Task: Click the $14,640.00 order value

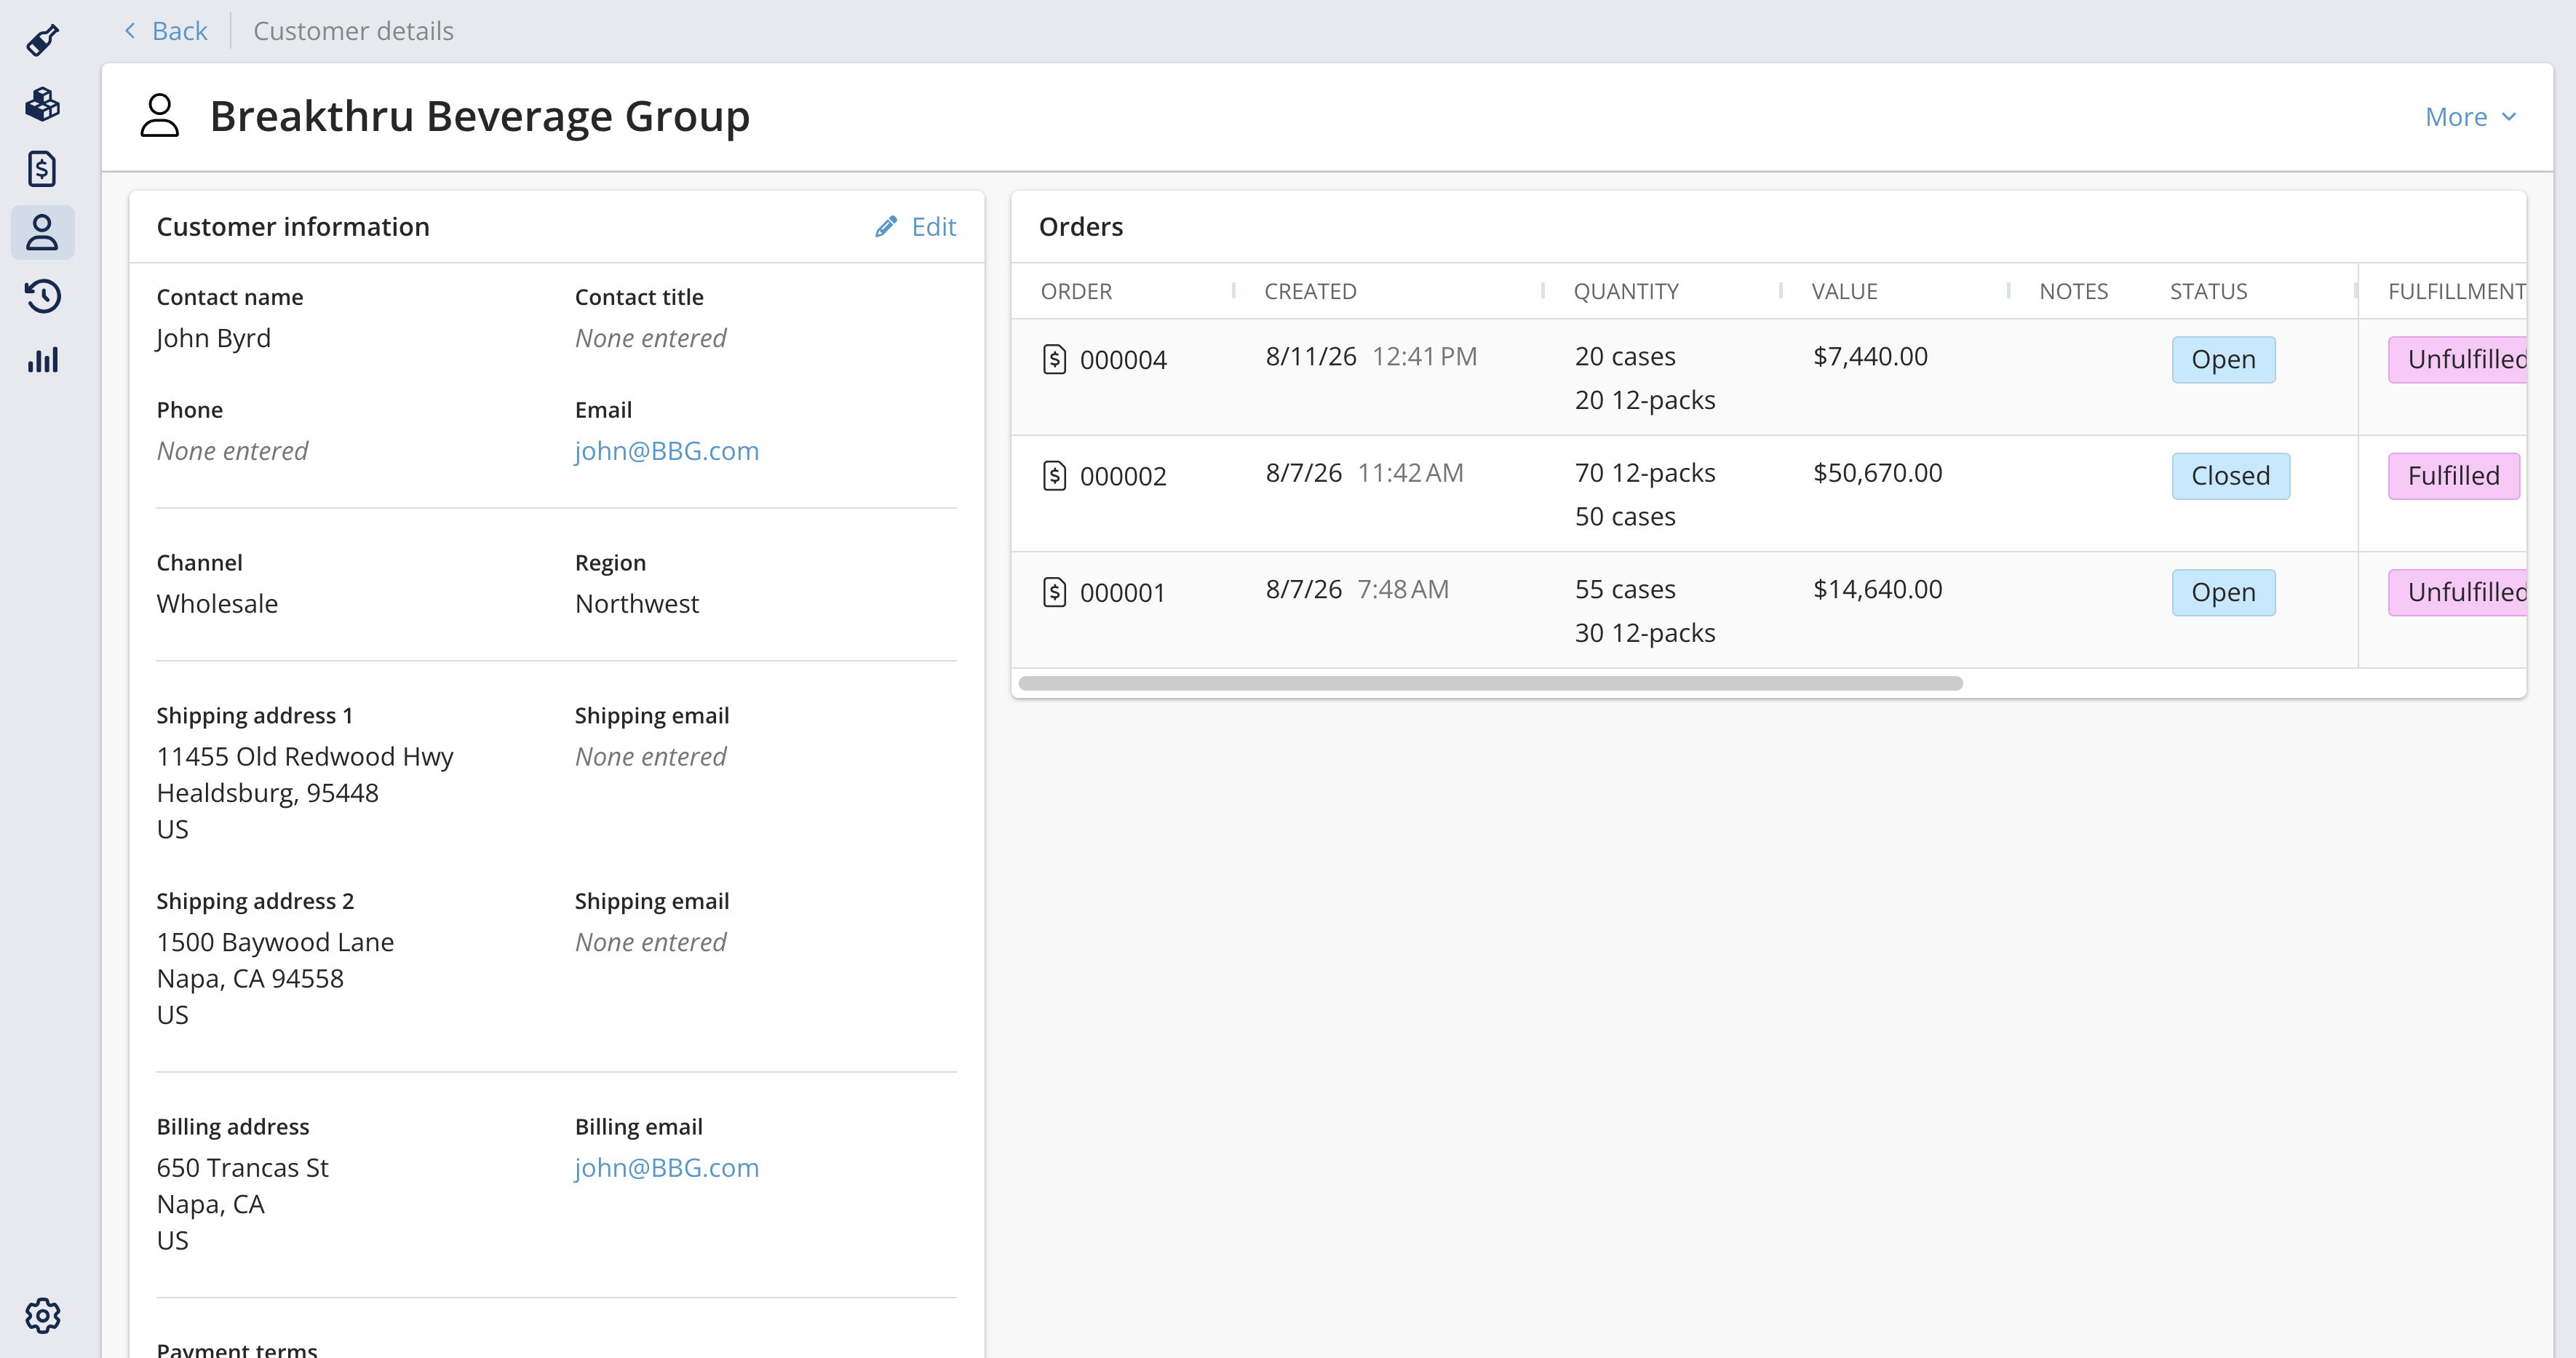Action: click(x=1877, y=590)
